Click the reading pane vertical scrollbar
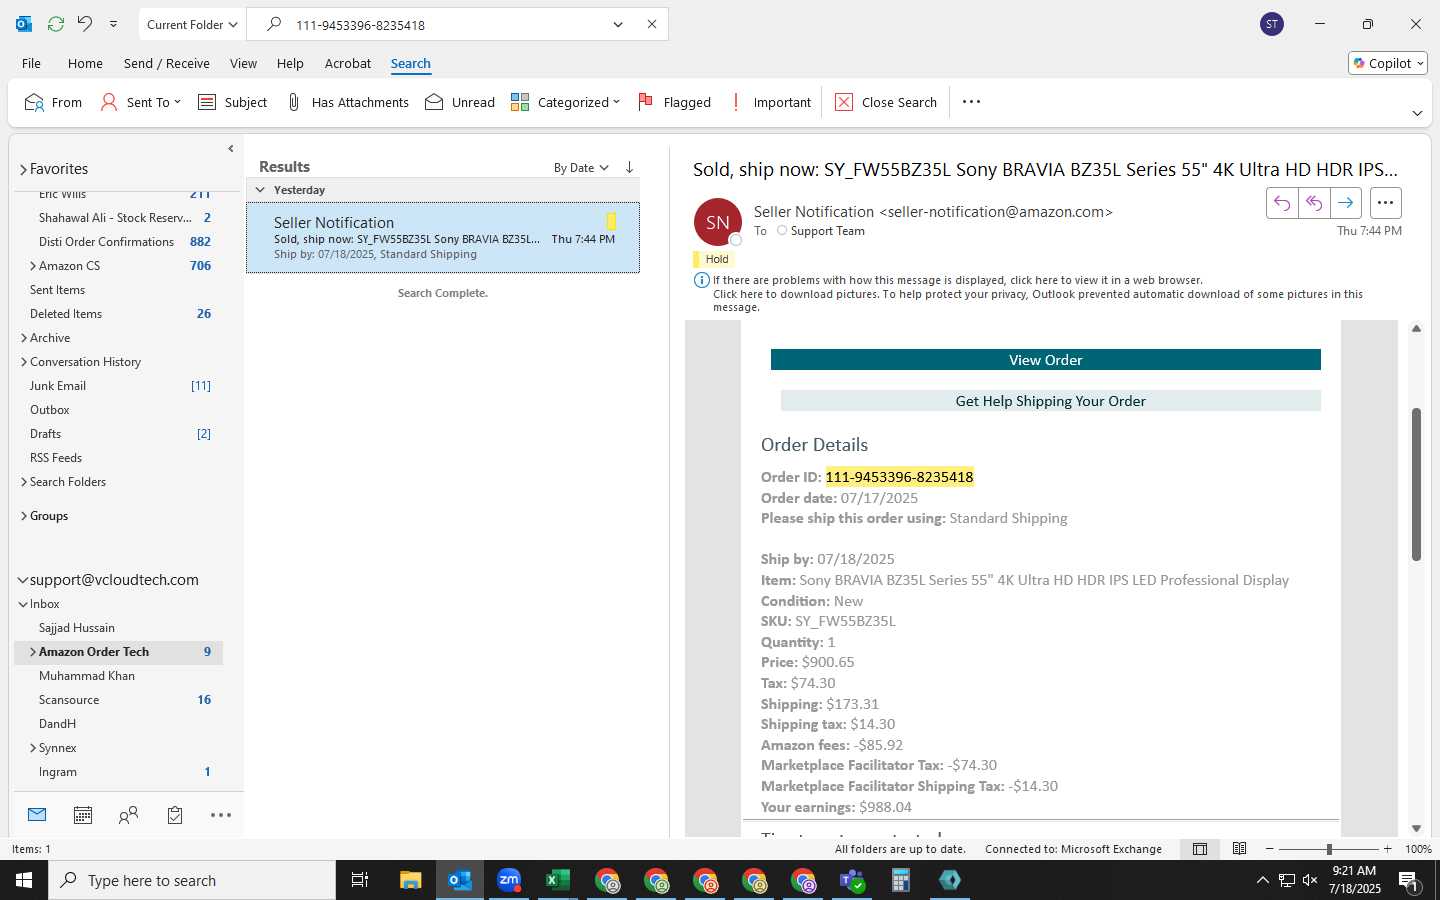This screenshot has height=900, width=1440. click(1416, 485)
